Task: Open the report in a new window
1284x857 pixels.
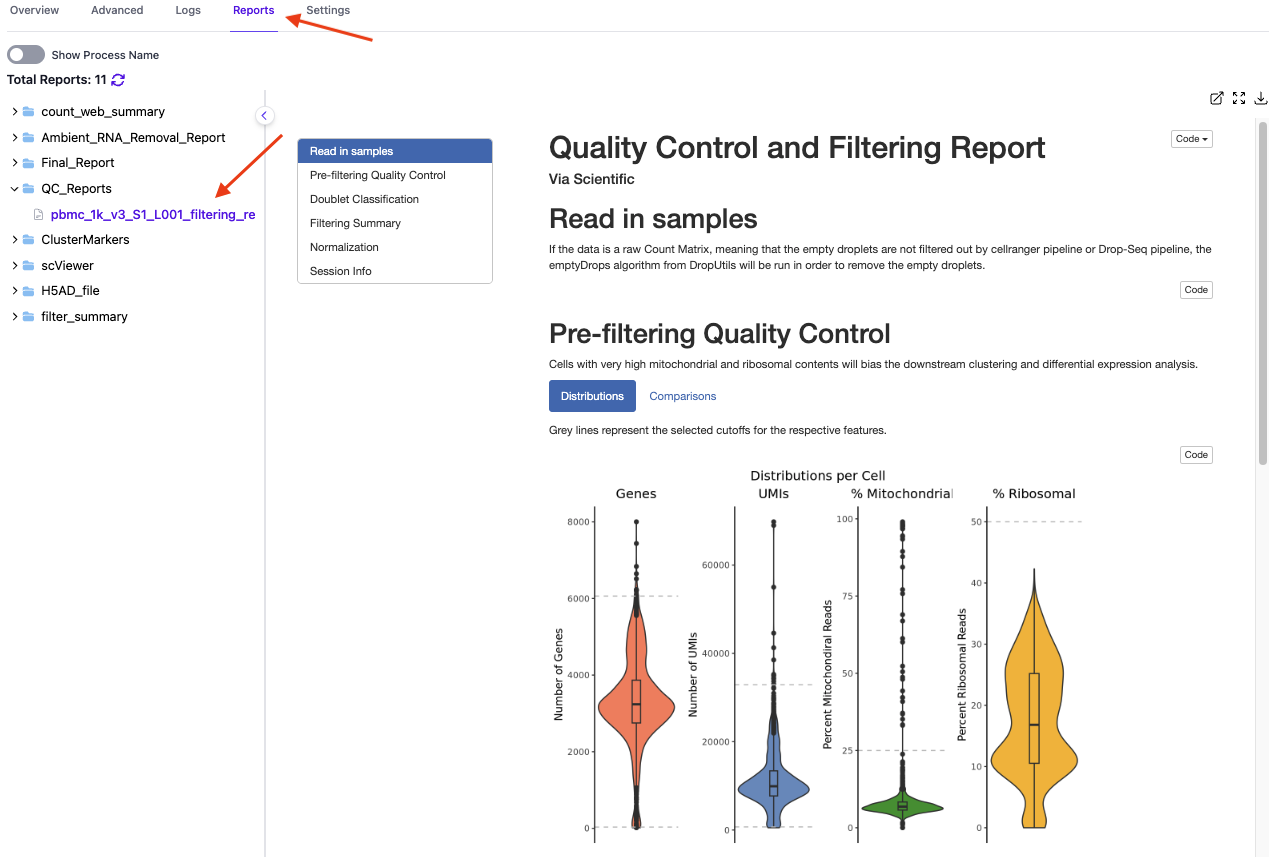Action: coord(1217,98)
